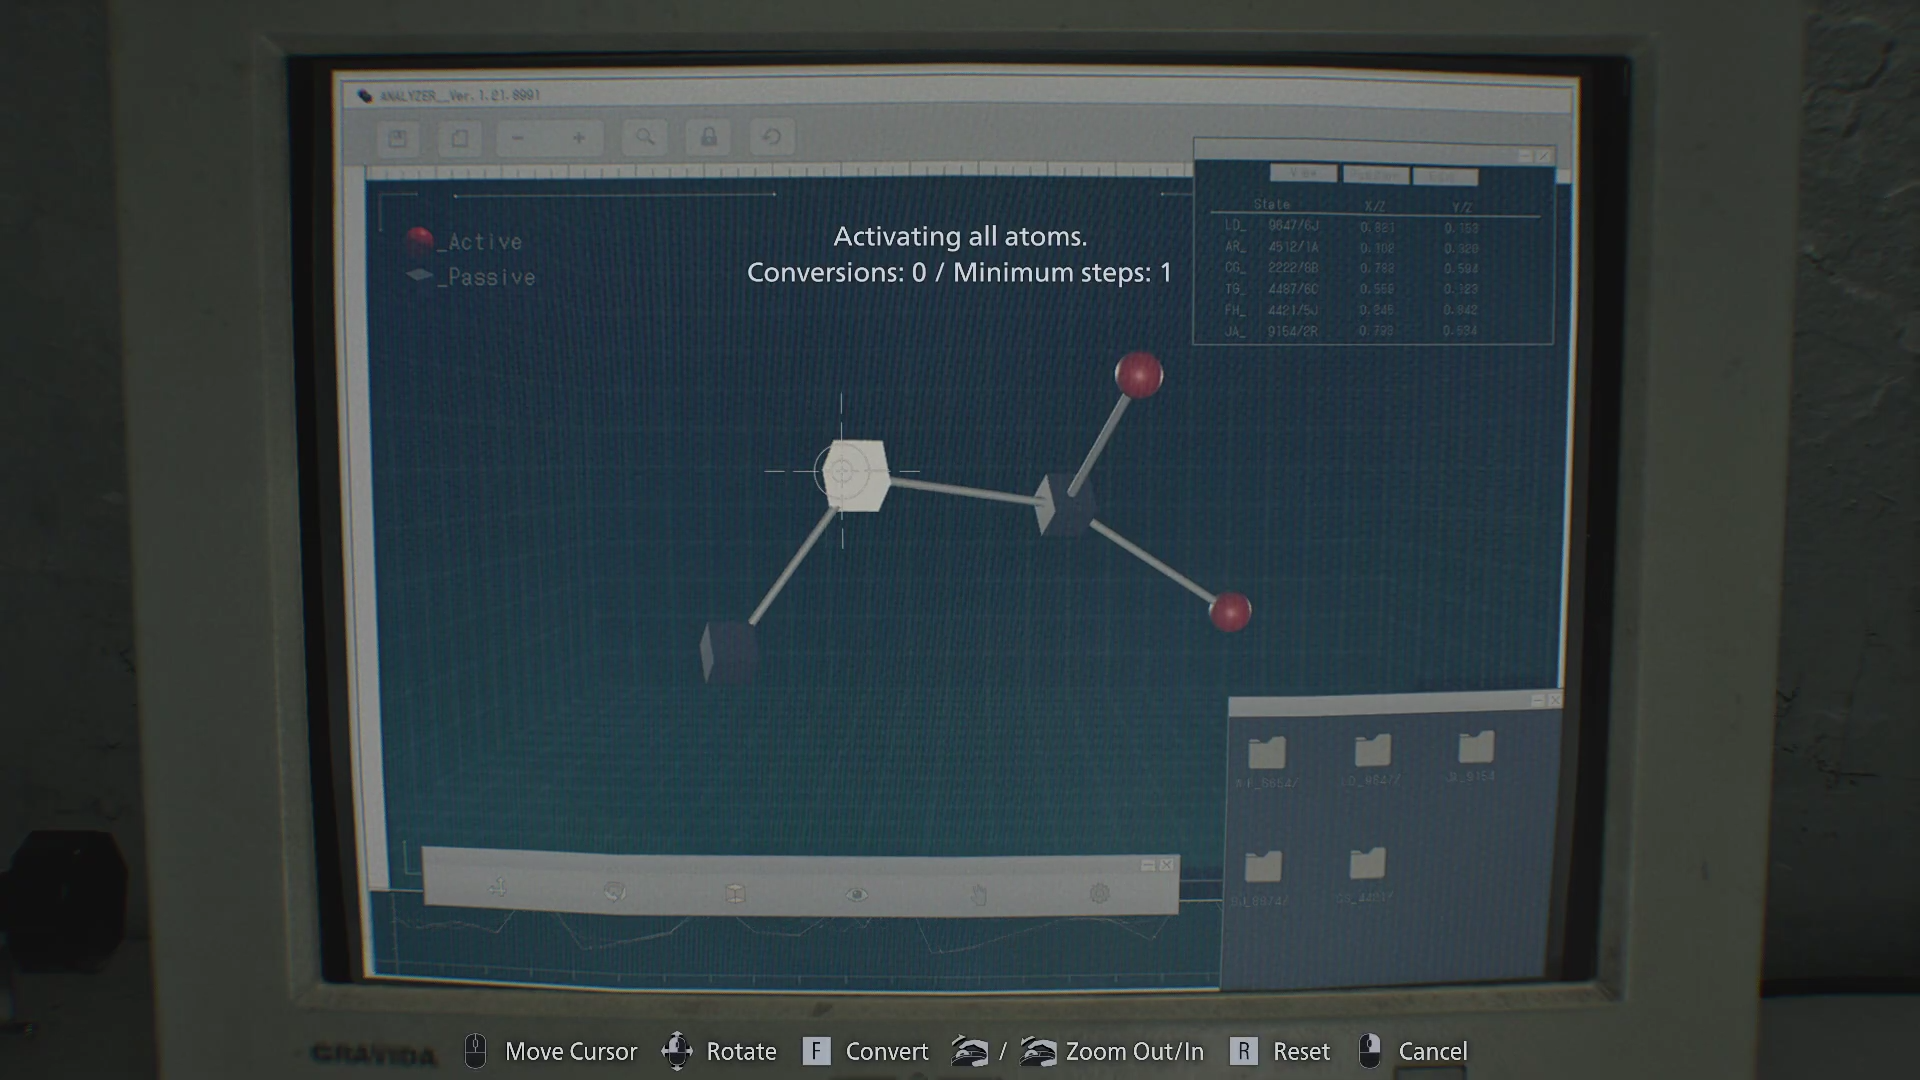Click the dark passive cube at bottom-left
This screenshot has width=1920, height=1080.
click(x=729, y=651)
